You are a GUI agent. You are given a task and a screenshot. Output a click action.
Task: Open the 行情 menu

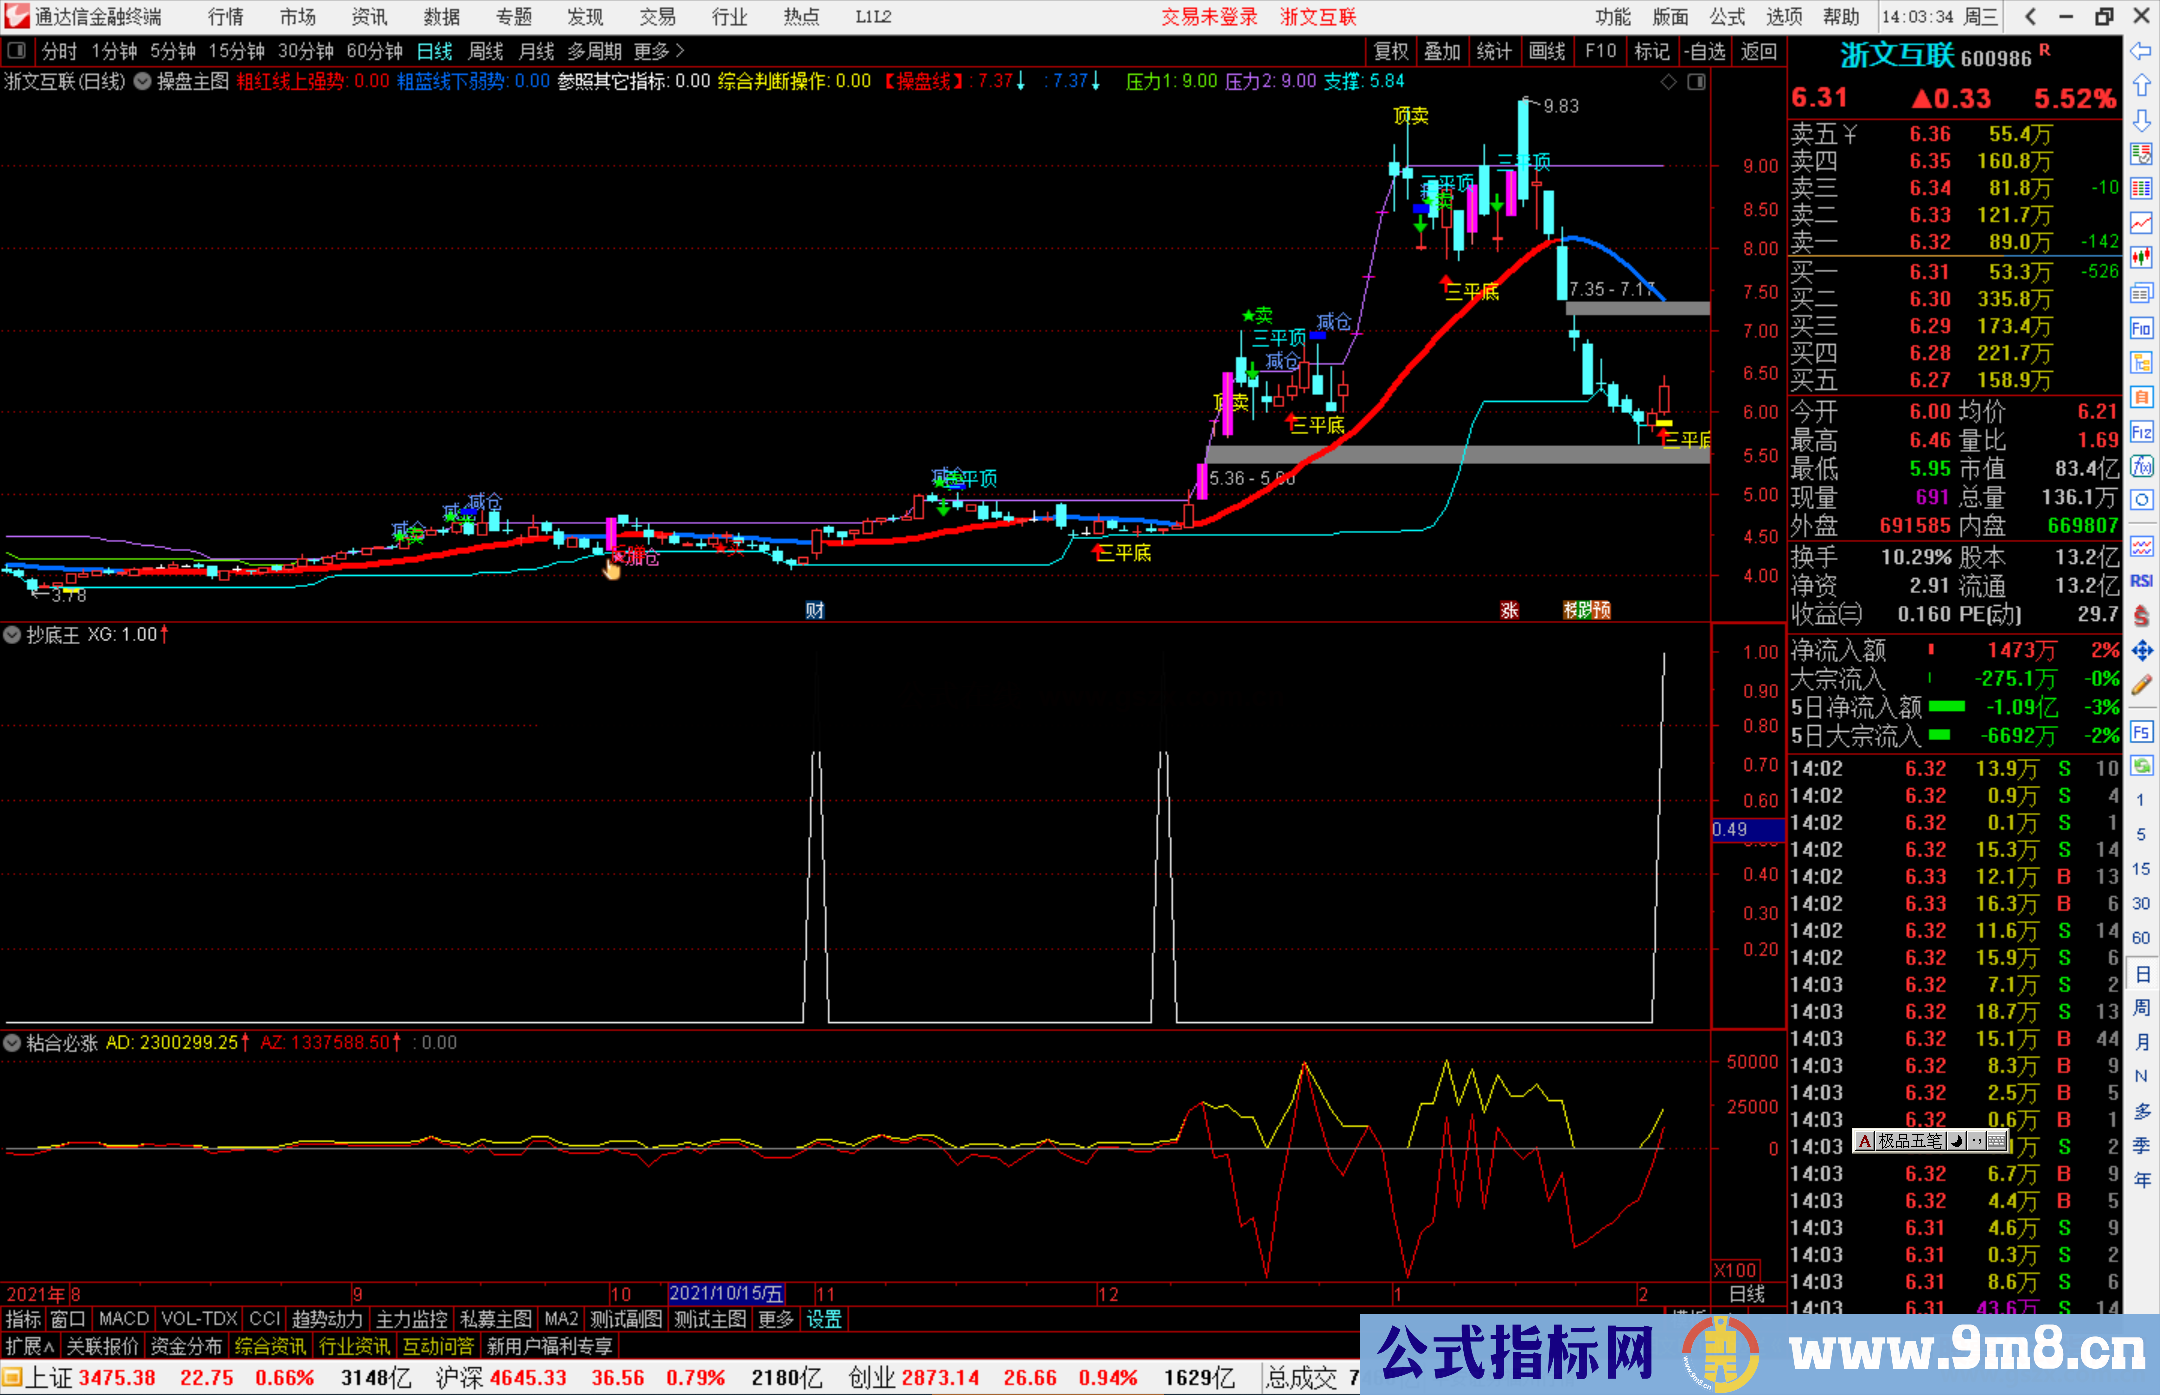point(225,17)
